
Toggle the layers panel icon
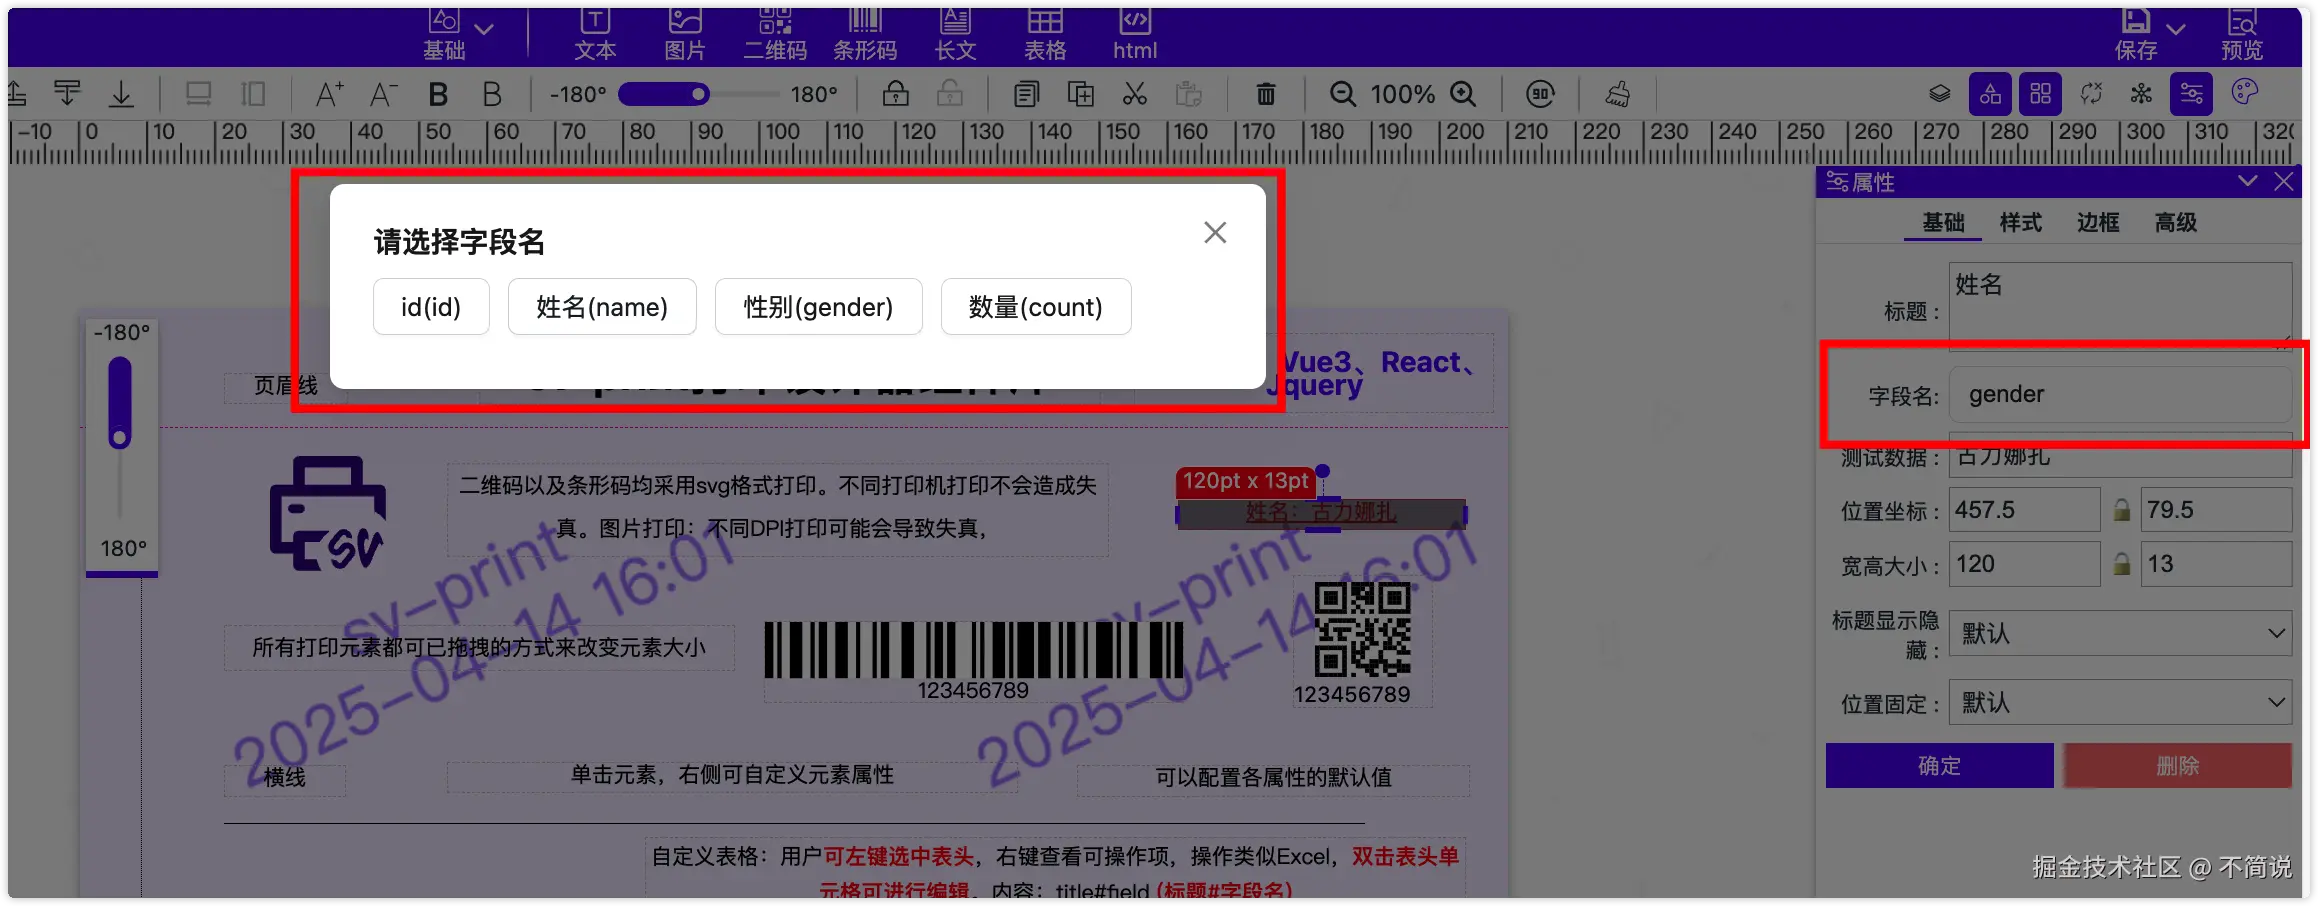[x=1940, y=94]
